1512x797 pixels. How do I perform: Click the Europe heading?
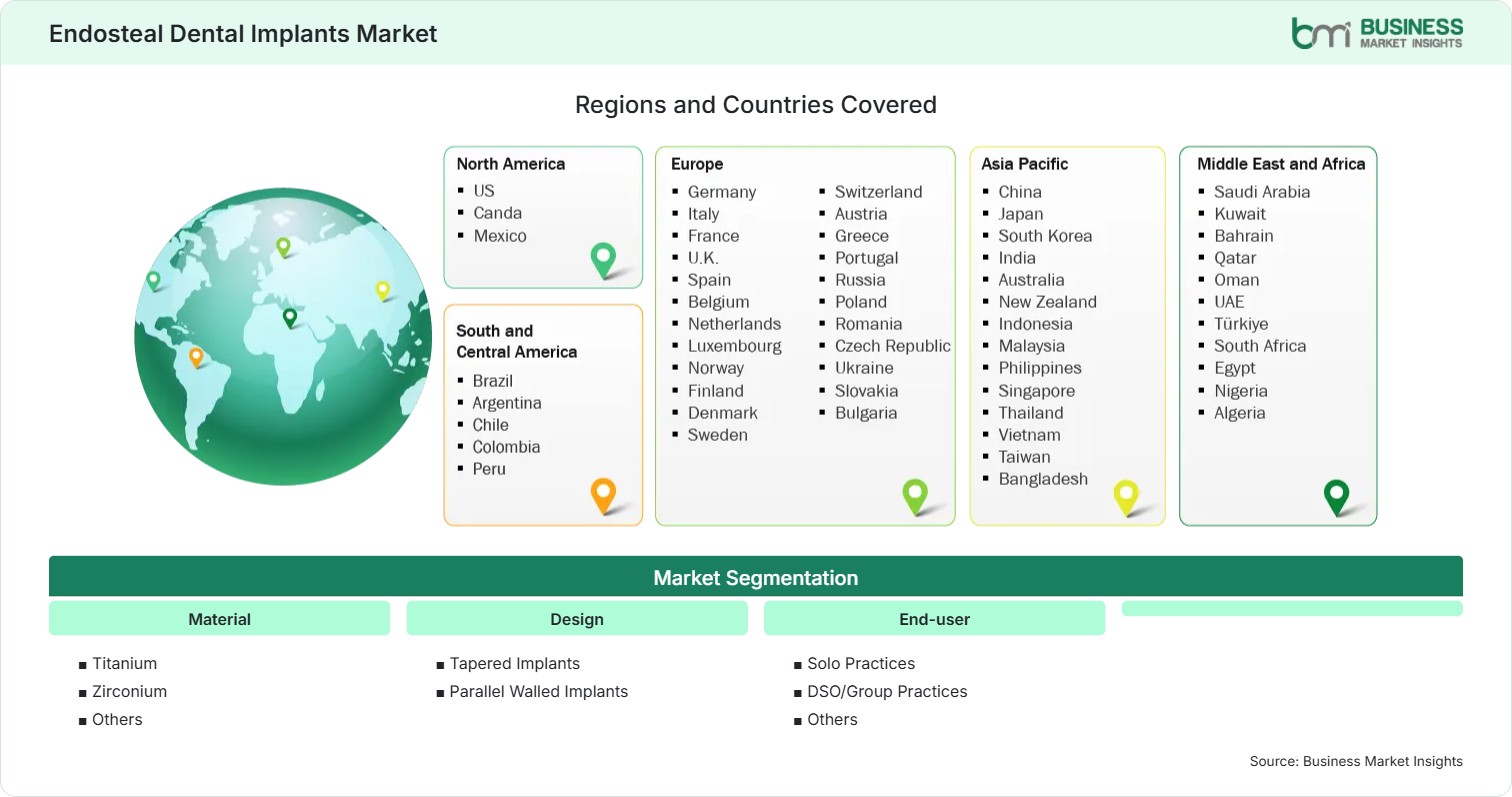[x=697, y=164]
